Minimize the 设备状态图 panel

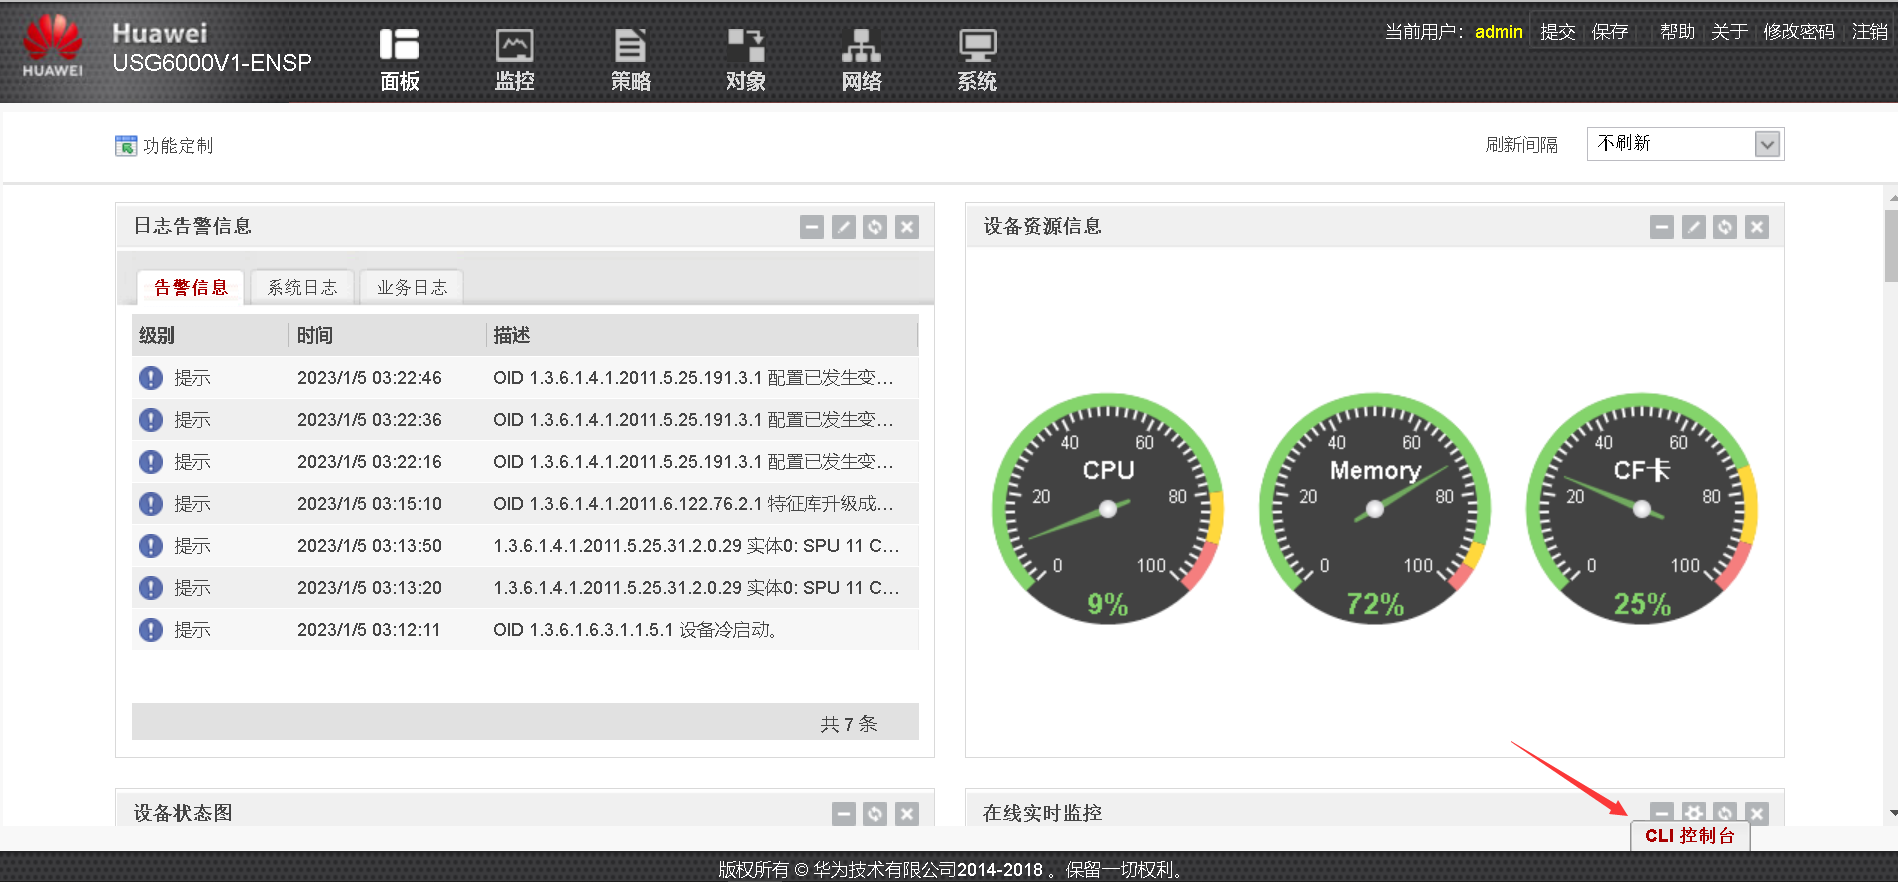coord(844,814)
